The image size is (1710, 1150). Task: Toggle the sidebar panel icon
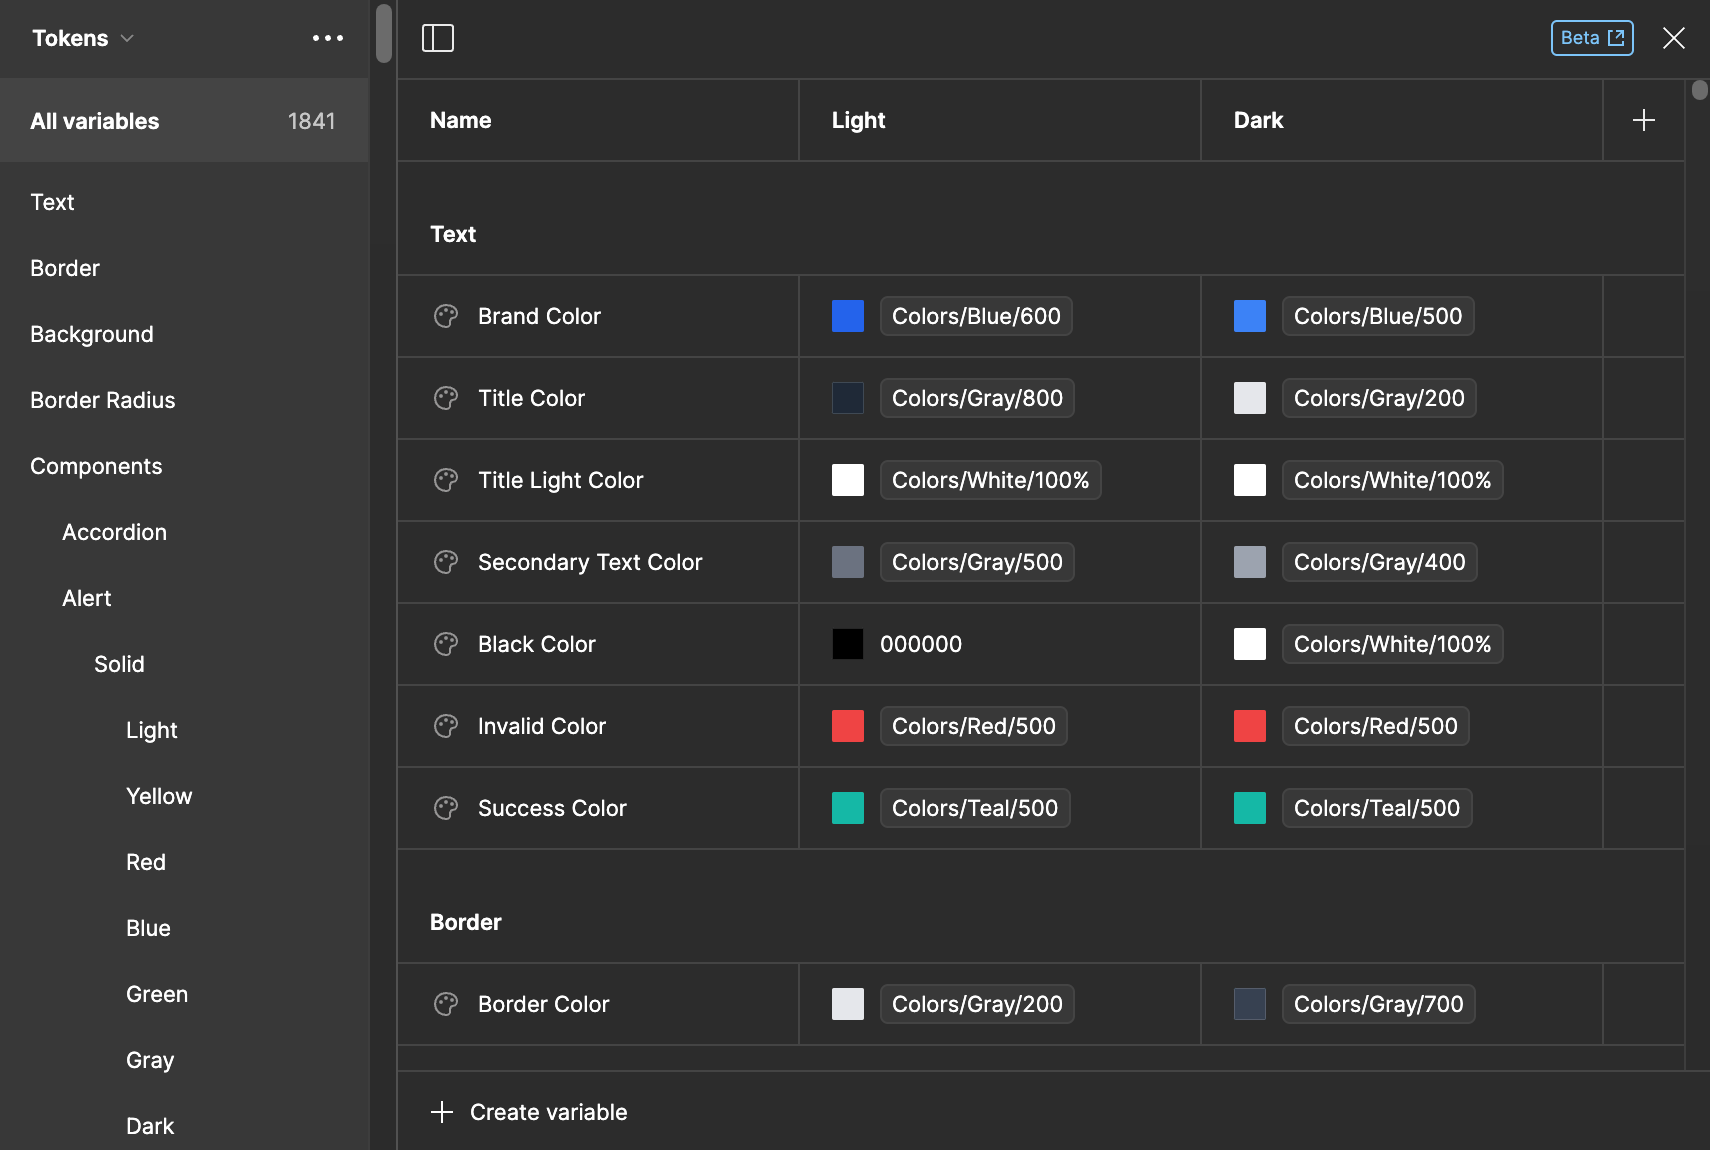[x=438, y=38]
